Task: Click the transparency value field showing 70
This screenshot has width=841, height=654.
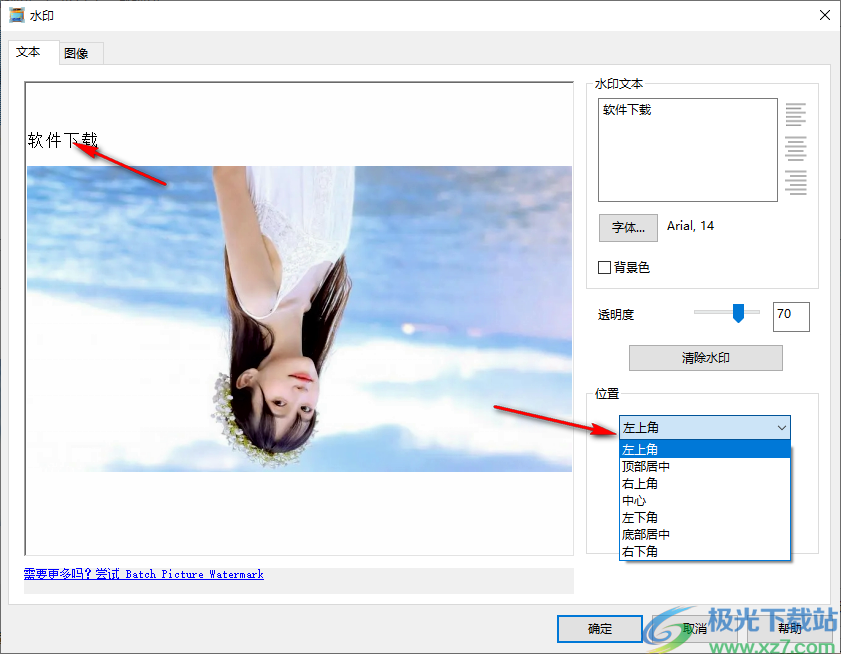Action: [x=791, y=317]
